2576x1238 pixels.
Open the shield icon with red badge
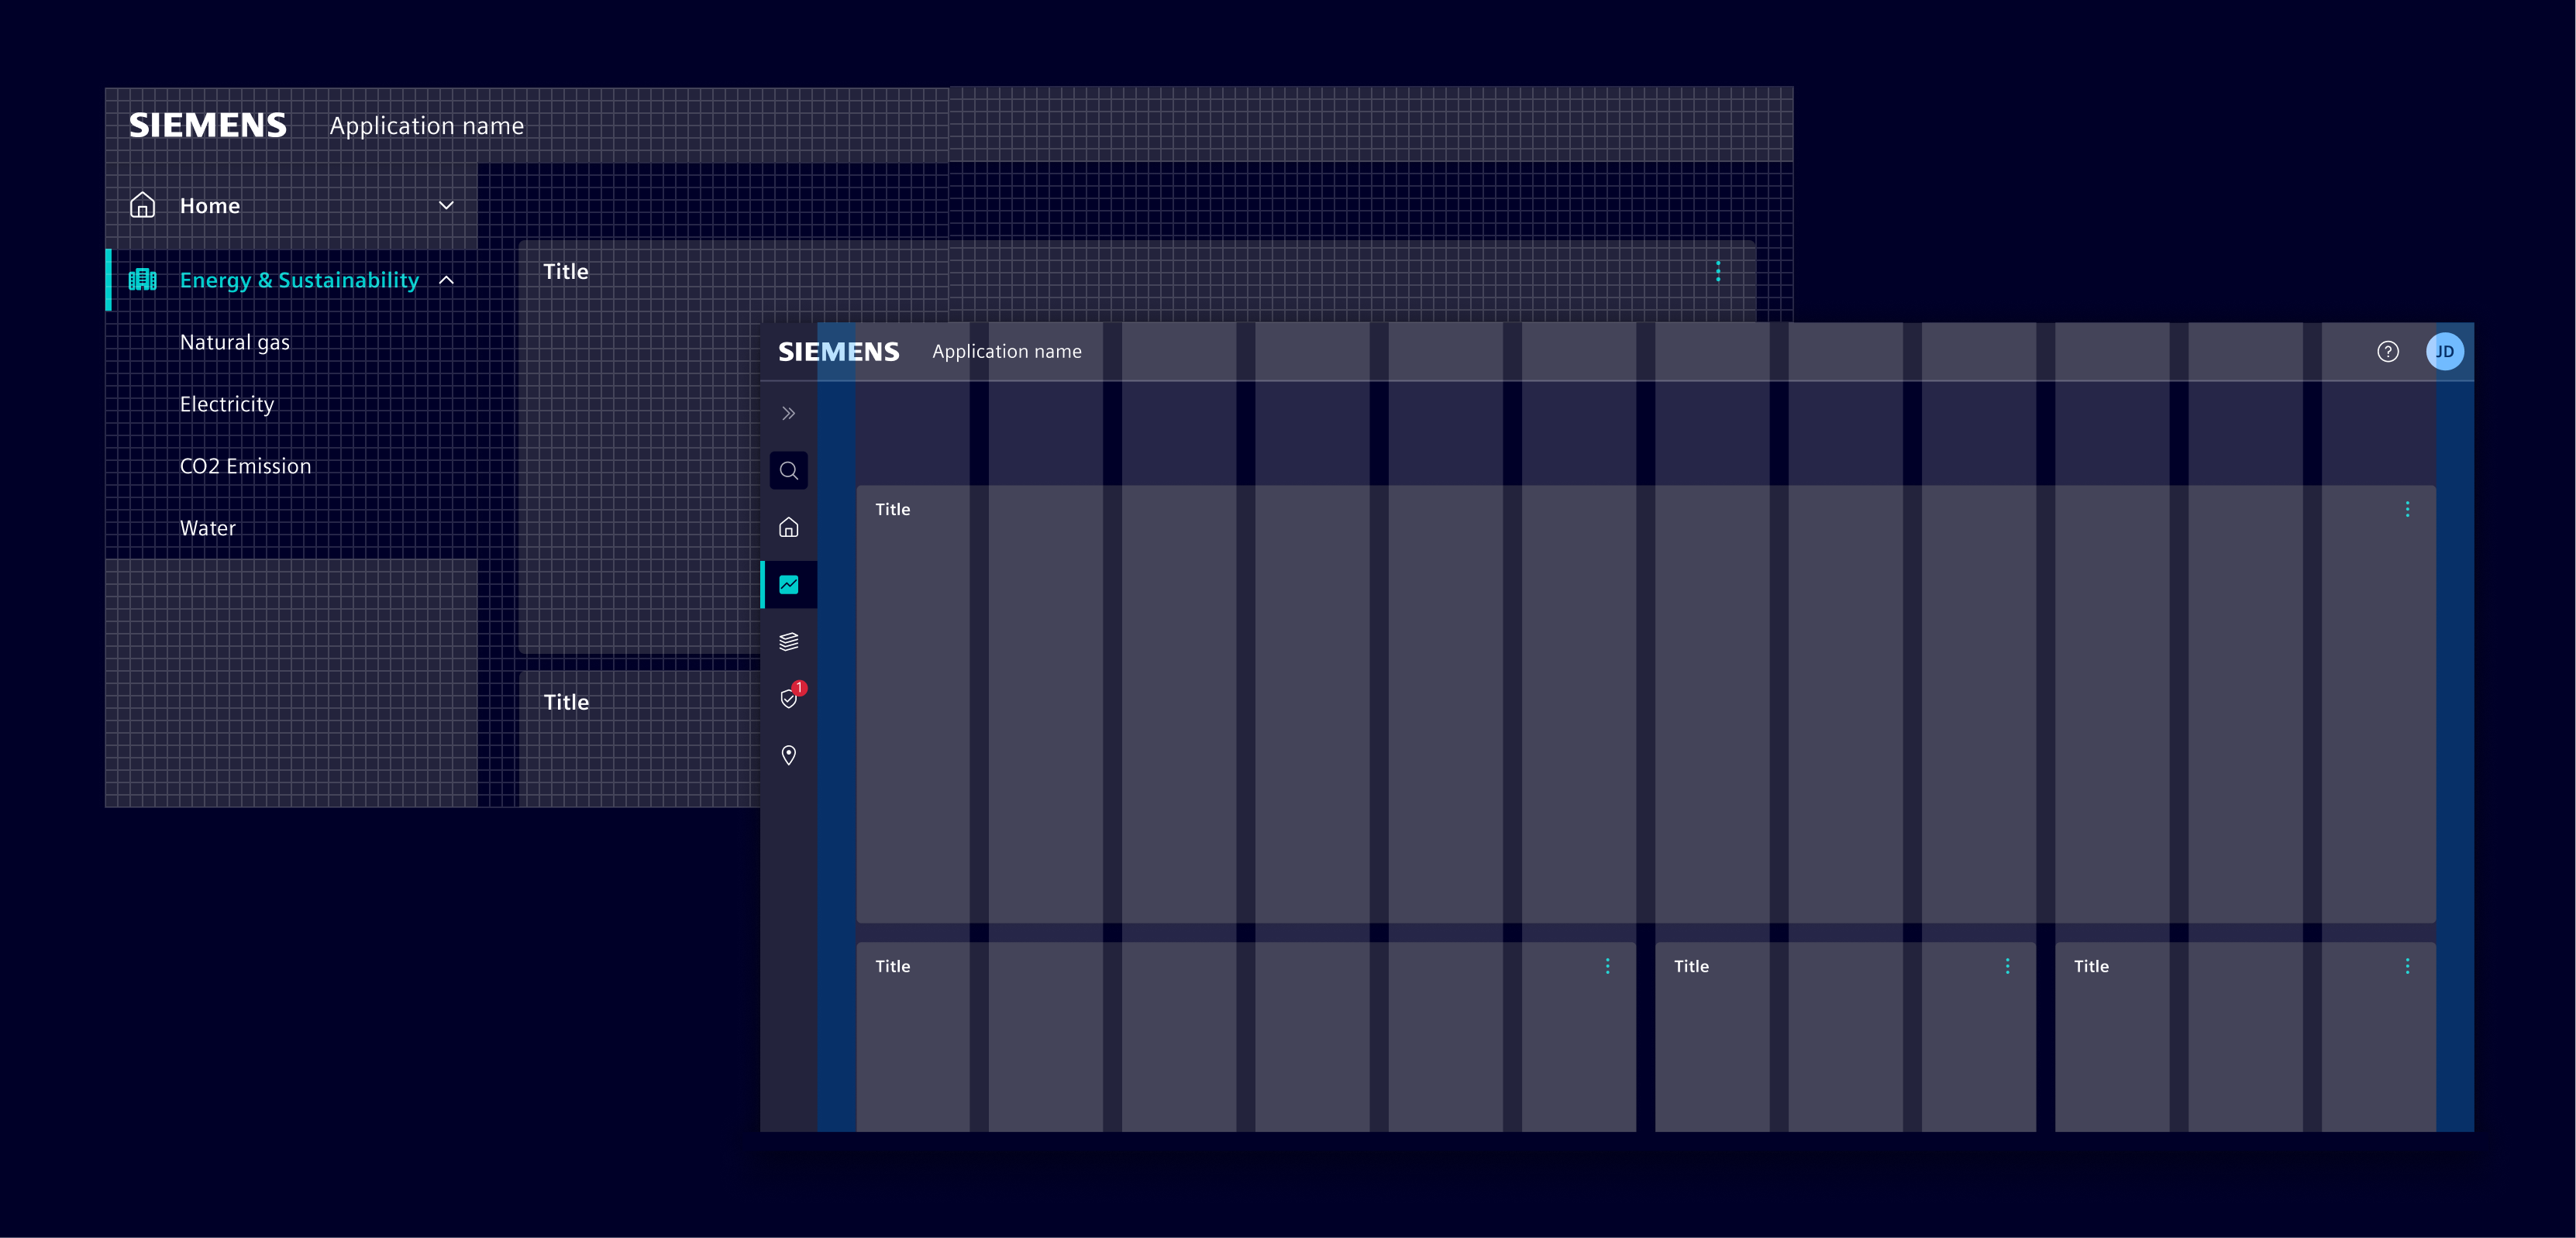(790, 697)
